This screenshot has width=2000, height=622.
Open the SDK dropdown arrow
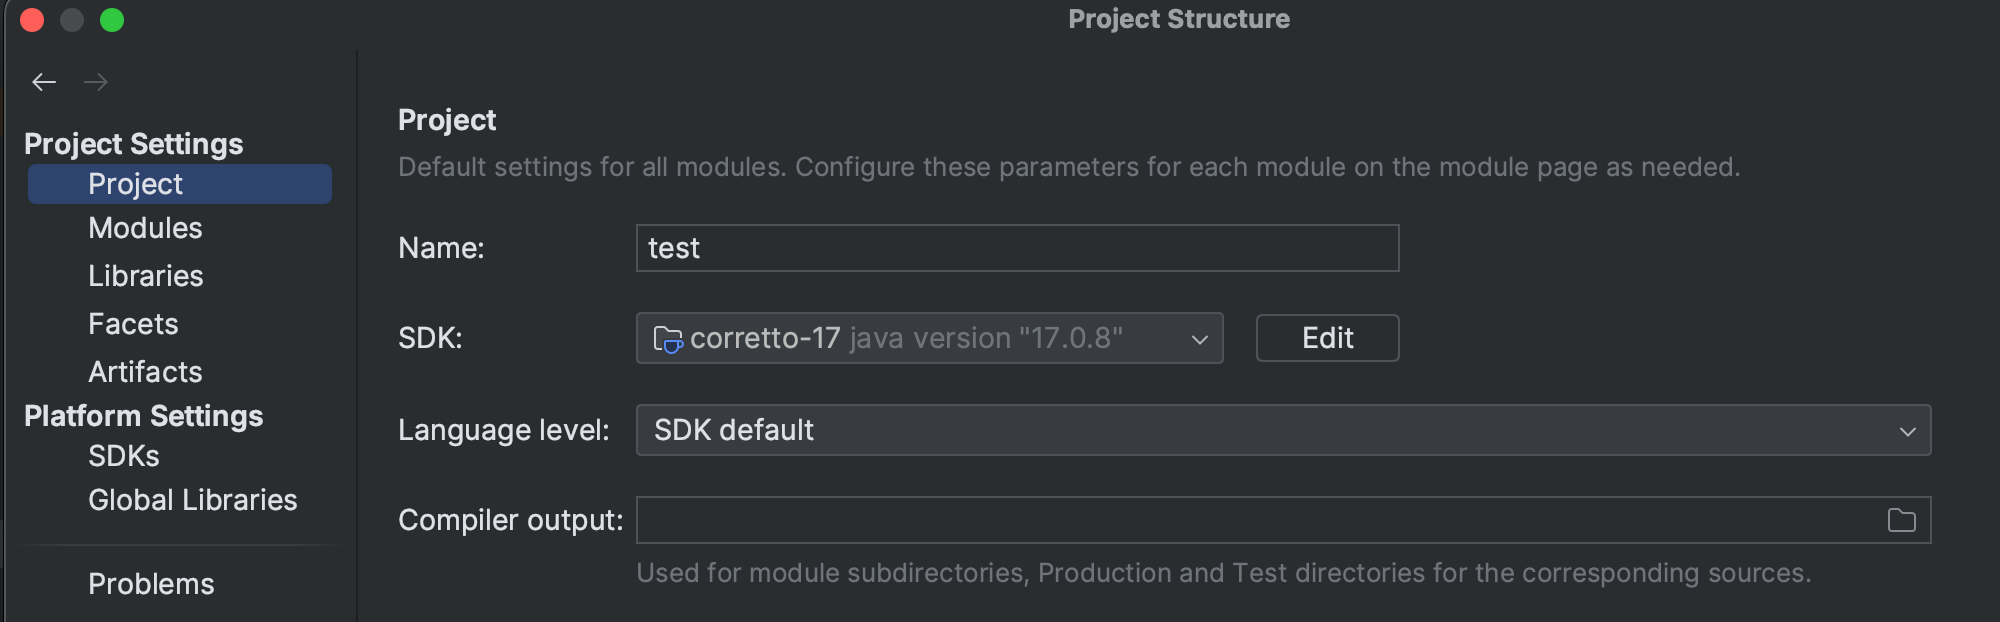[x=1200, y=340]
